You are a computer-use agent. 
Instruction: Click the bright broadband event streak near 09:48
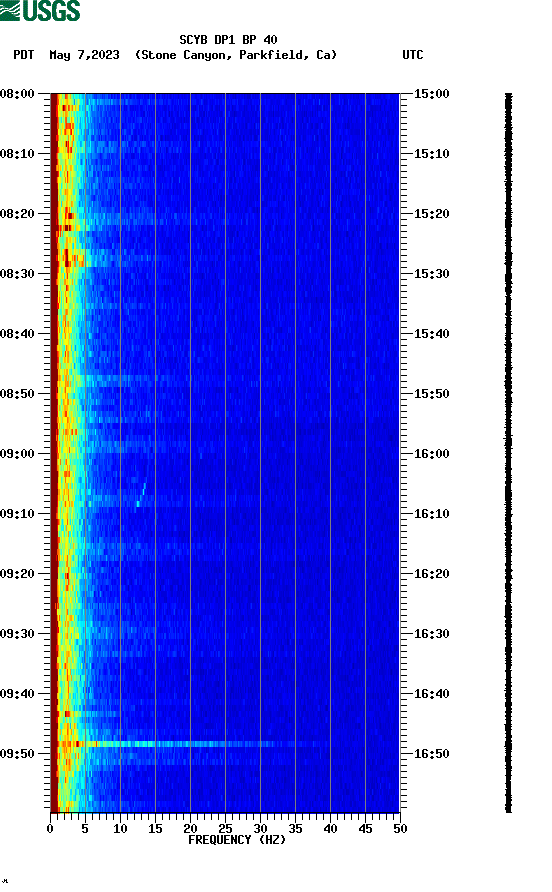(x=191, y=744)
